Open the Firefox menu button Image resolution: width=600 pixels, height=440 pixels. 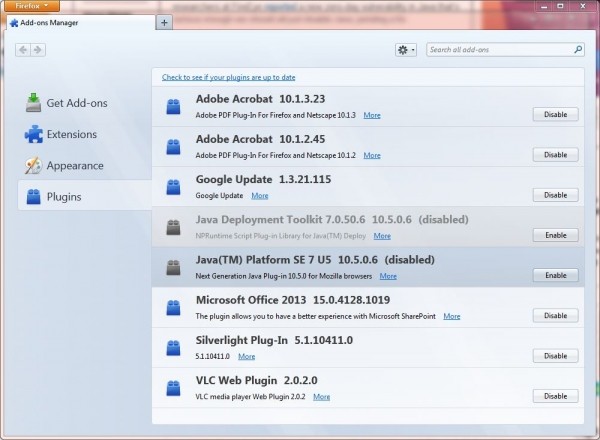click(x=32, y=6)
